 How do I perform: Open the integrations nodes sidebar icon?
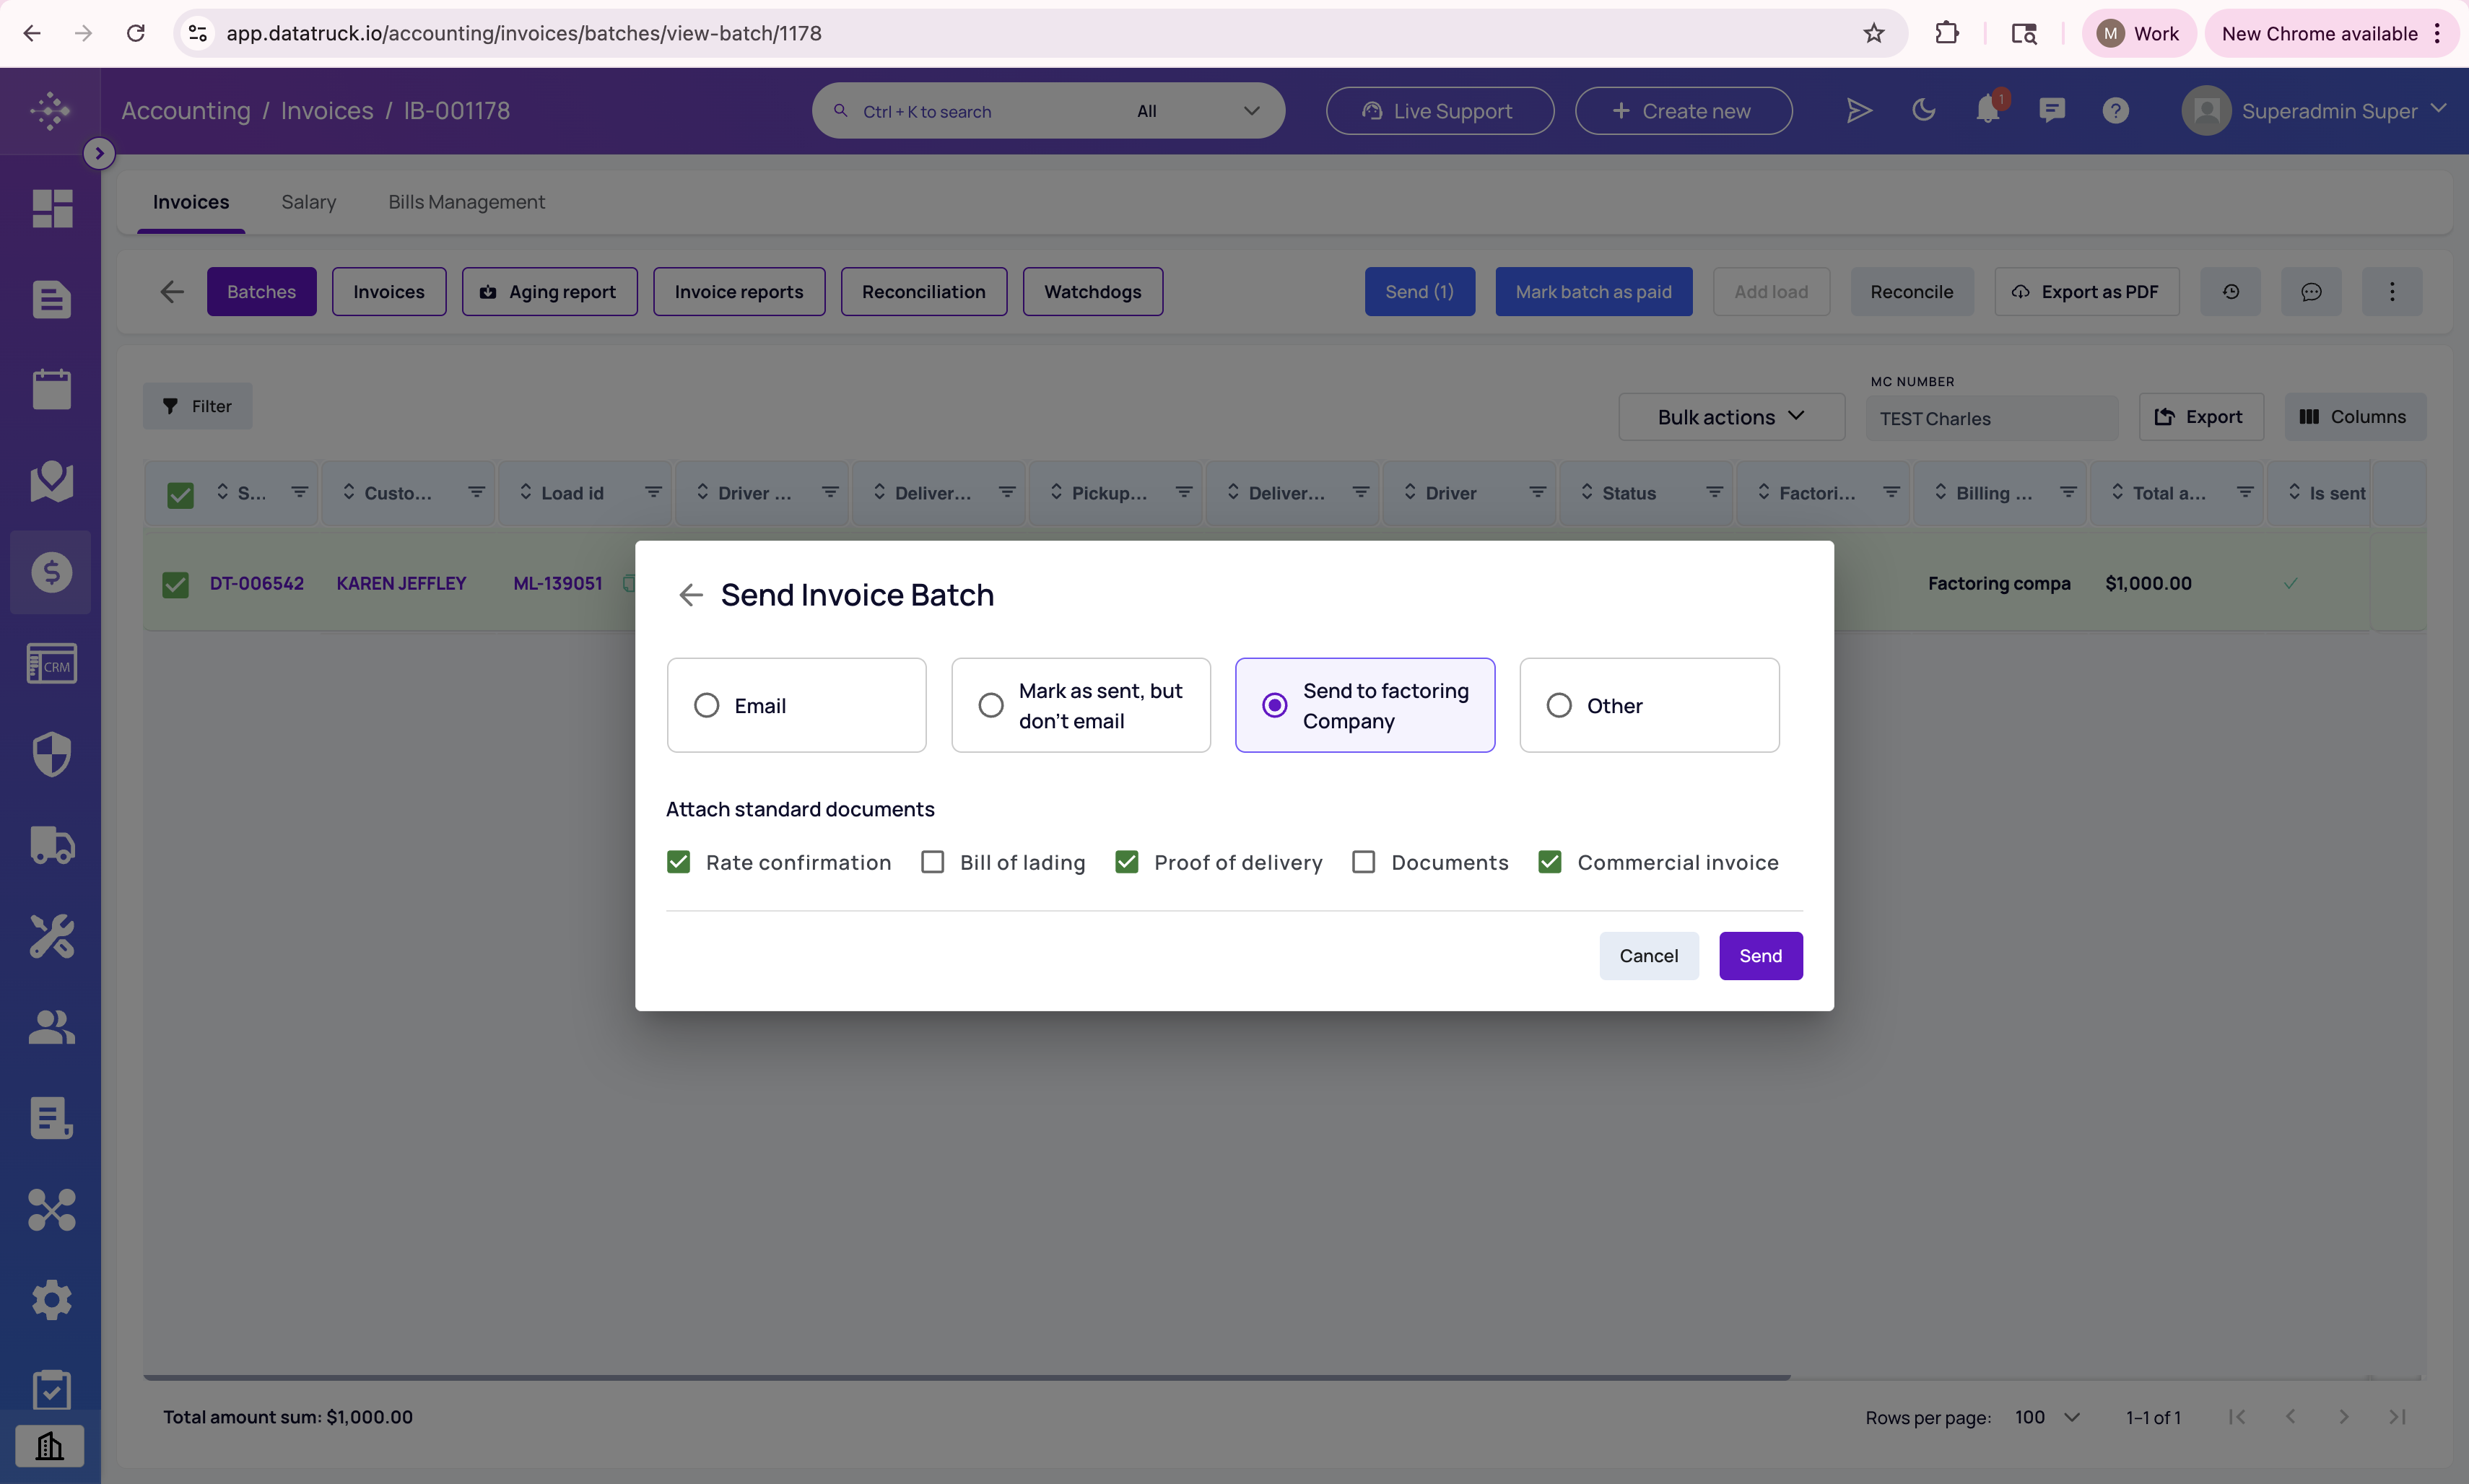(x=52, y=1209)
